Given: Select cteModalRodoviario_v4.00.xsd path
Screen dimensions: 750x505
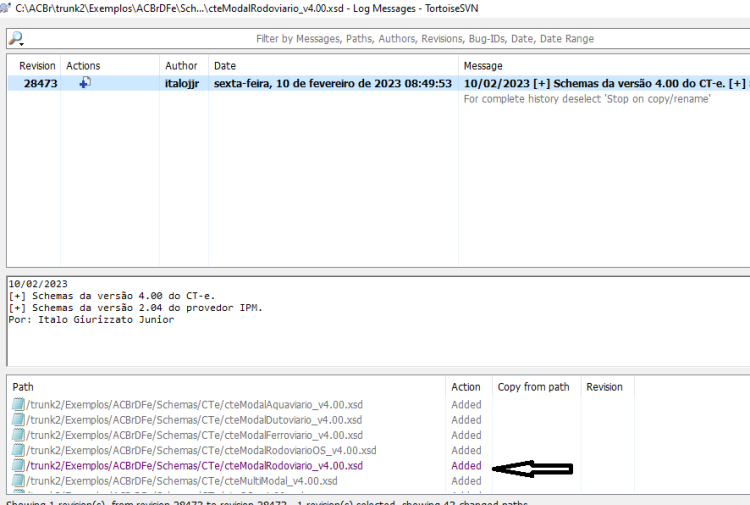Looking at the screenshot, I should click(x=195, y=466).
